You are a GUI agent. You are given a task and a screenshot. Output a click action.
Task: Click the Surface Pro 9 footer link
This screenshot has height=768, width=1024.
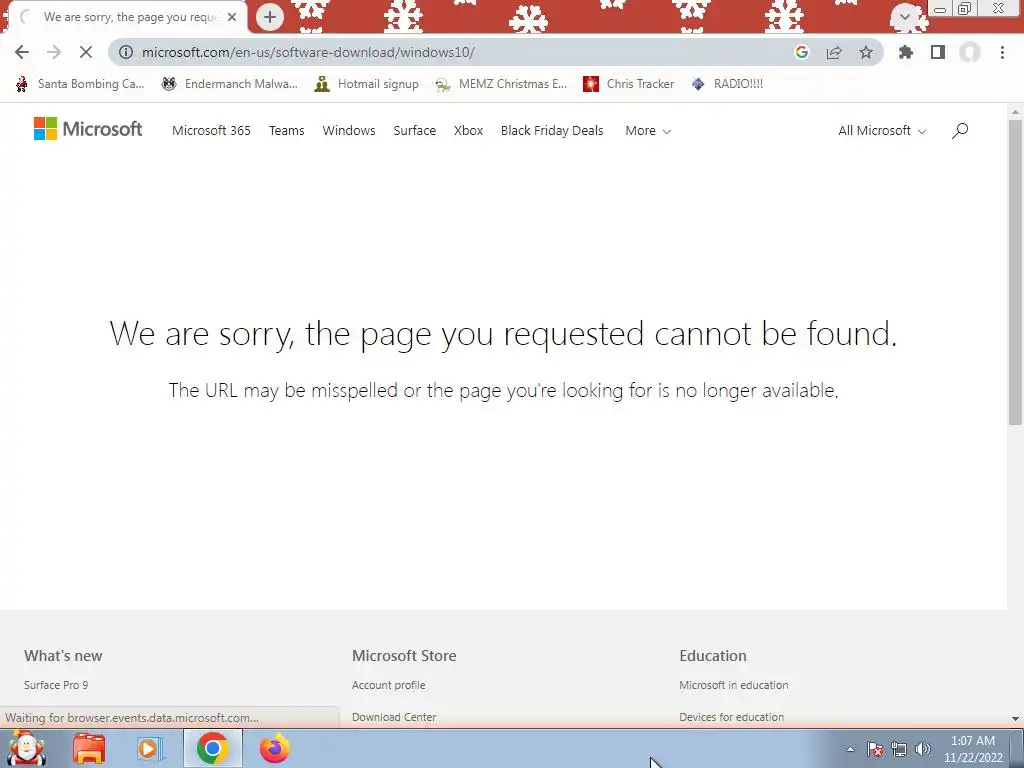point(56,685)
